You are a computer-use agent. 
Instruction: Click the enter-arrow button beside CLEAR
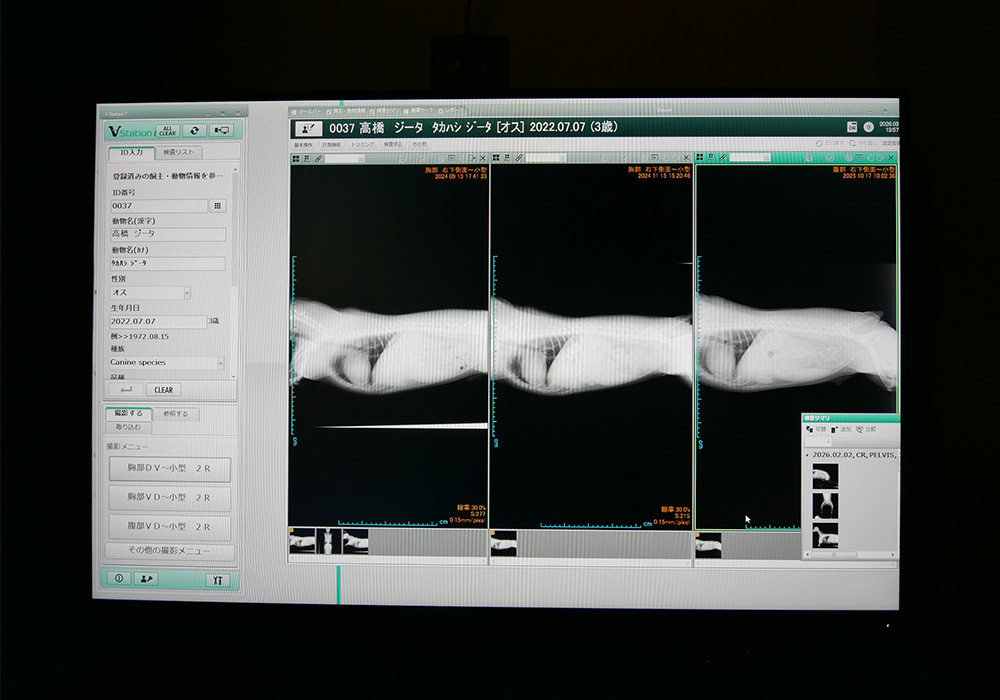tap(126, 390)
